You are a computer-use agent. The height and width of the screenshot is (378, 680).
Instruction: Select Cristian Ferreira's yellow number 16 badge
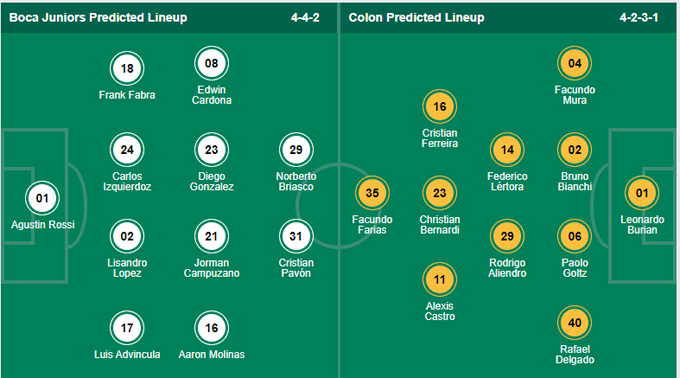(440, 107)
